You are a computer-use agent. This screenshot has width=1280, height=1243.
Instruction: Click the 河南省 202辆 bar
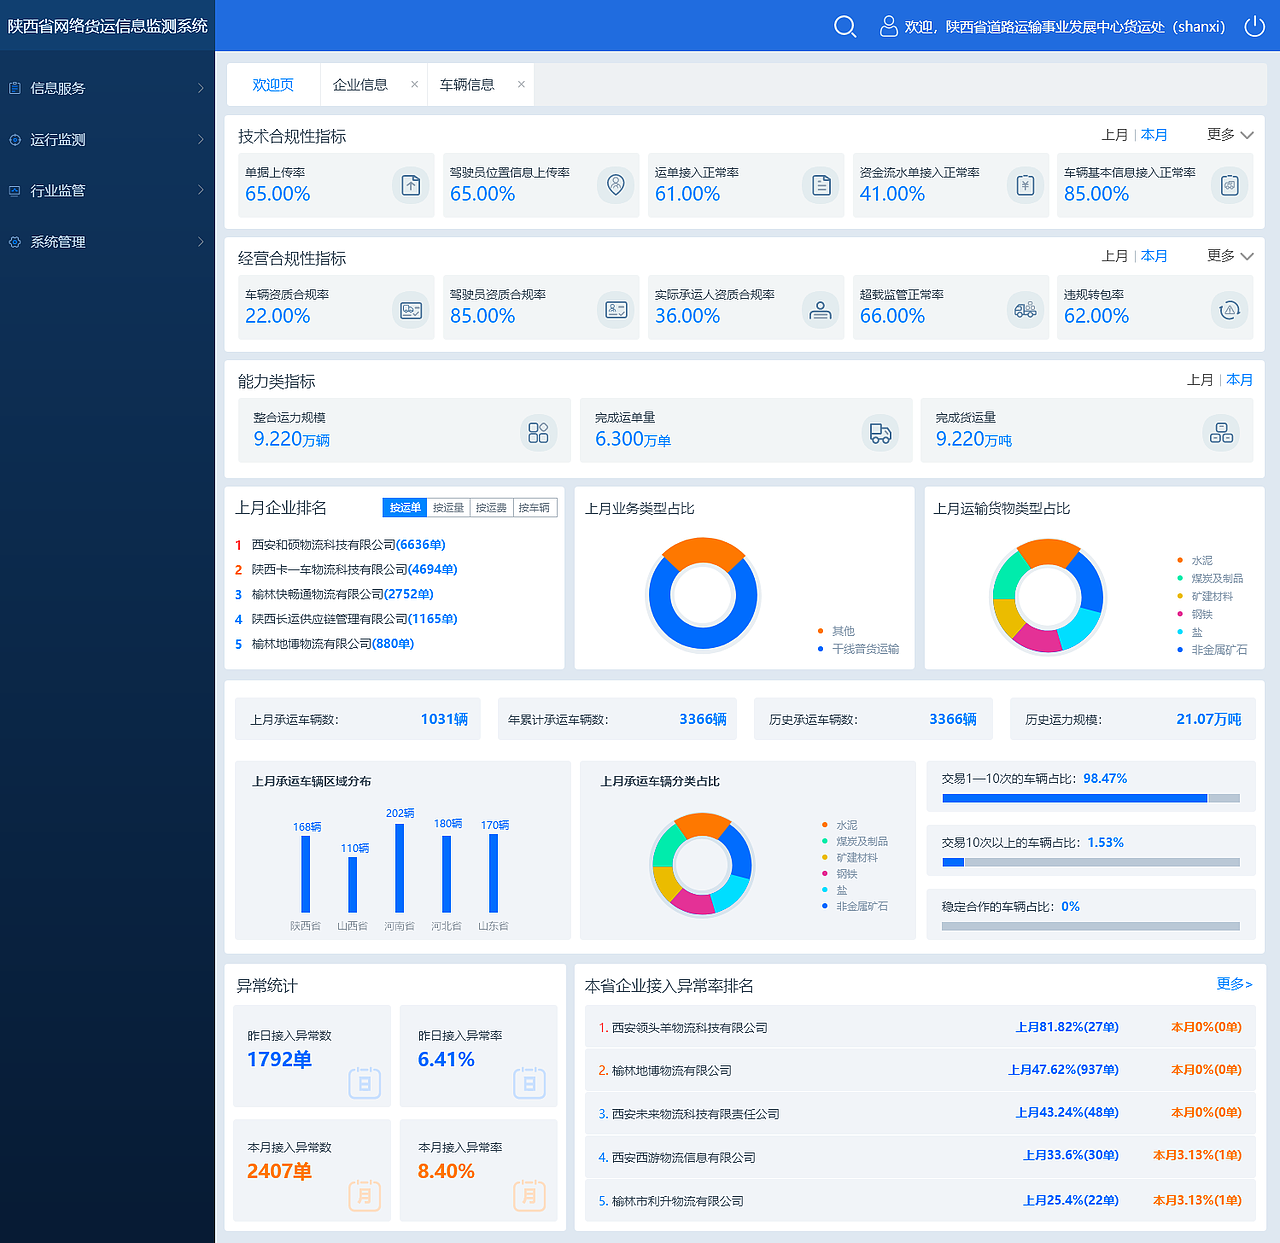pyautogui.click(x=400, y=866)
